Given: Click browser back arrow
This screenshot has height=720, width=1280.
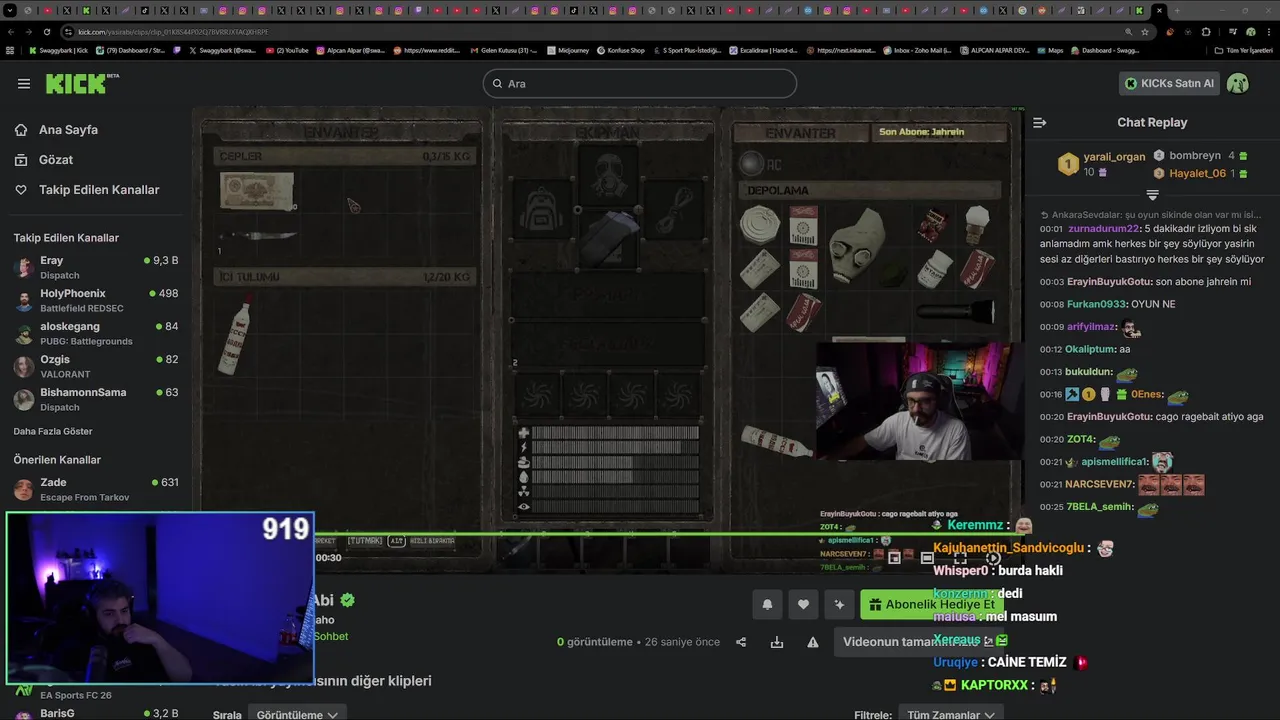Looking at the screenshot, I should click(x=11, y=32).
